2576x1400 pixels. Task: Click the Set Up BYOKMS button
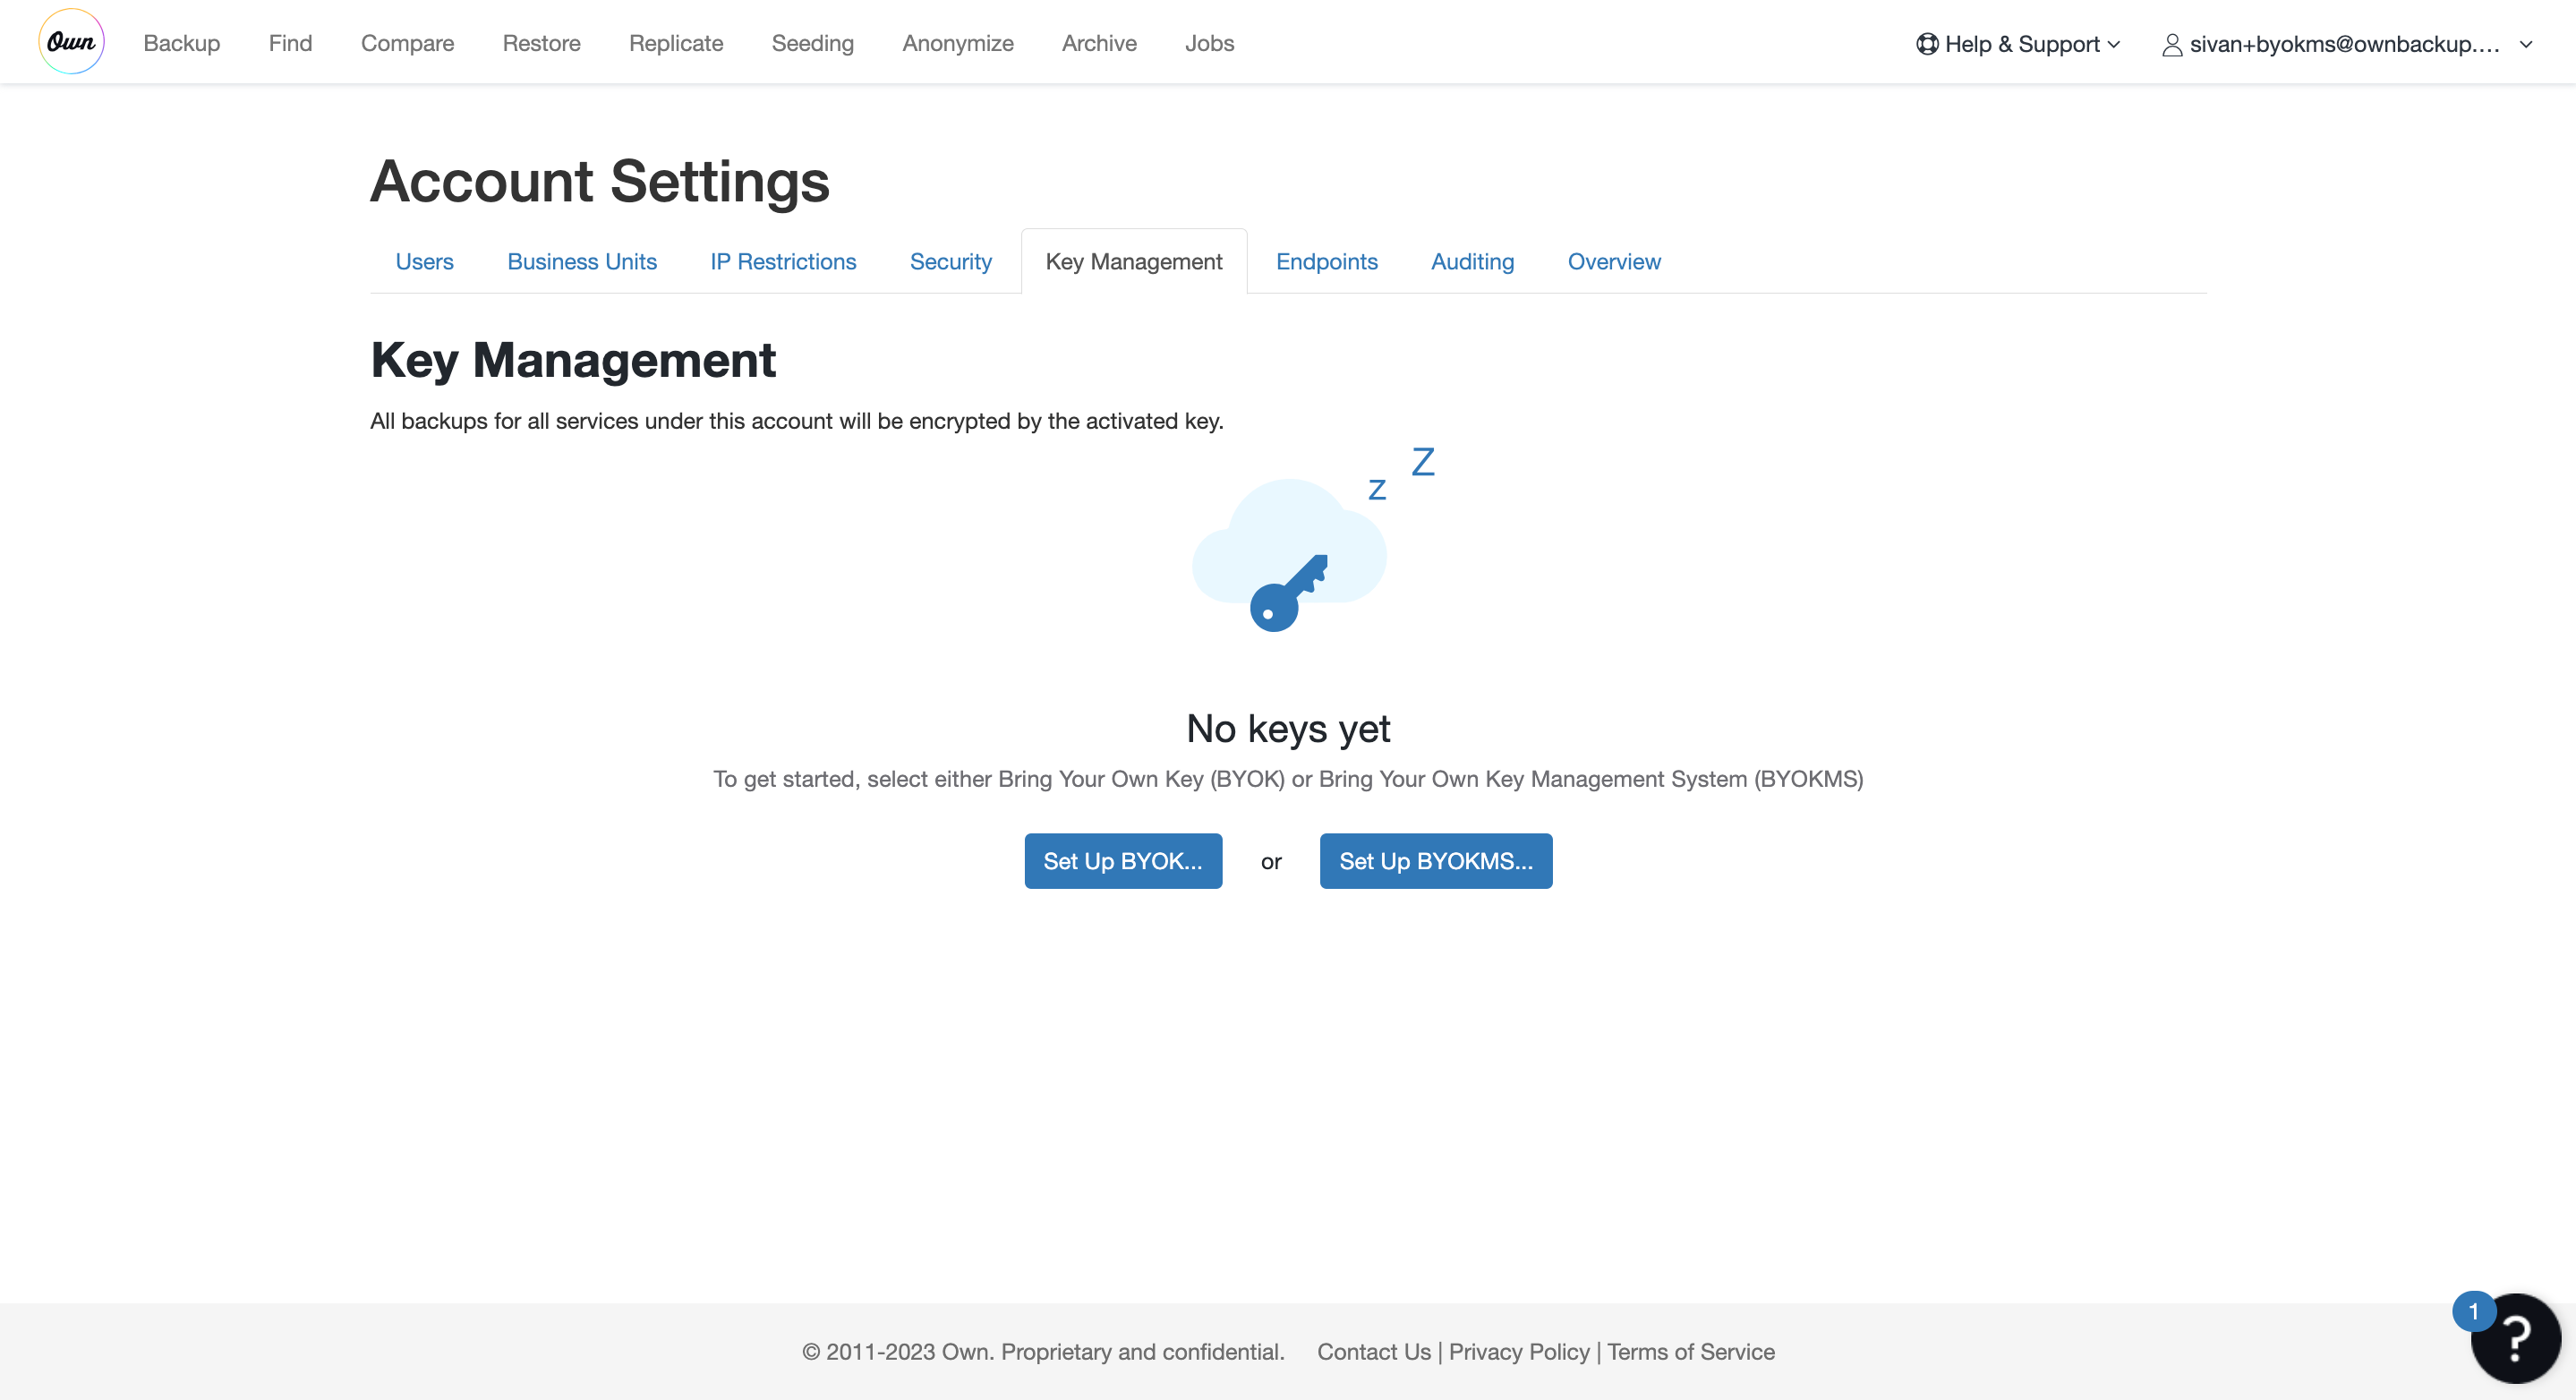1435,861
